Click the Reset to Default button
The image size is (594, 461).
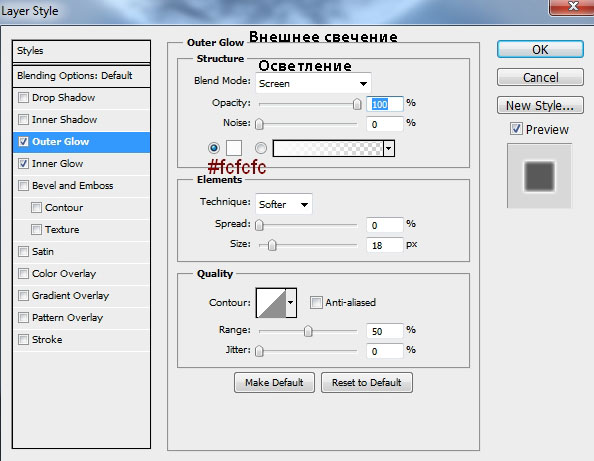click(x=367, y=383)
